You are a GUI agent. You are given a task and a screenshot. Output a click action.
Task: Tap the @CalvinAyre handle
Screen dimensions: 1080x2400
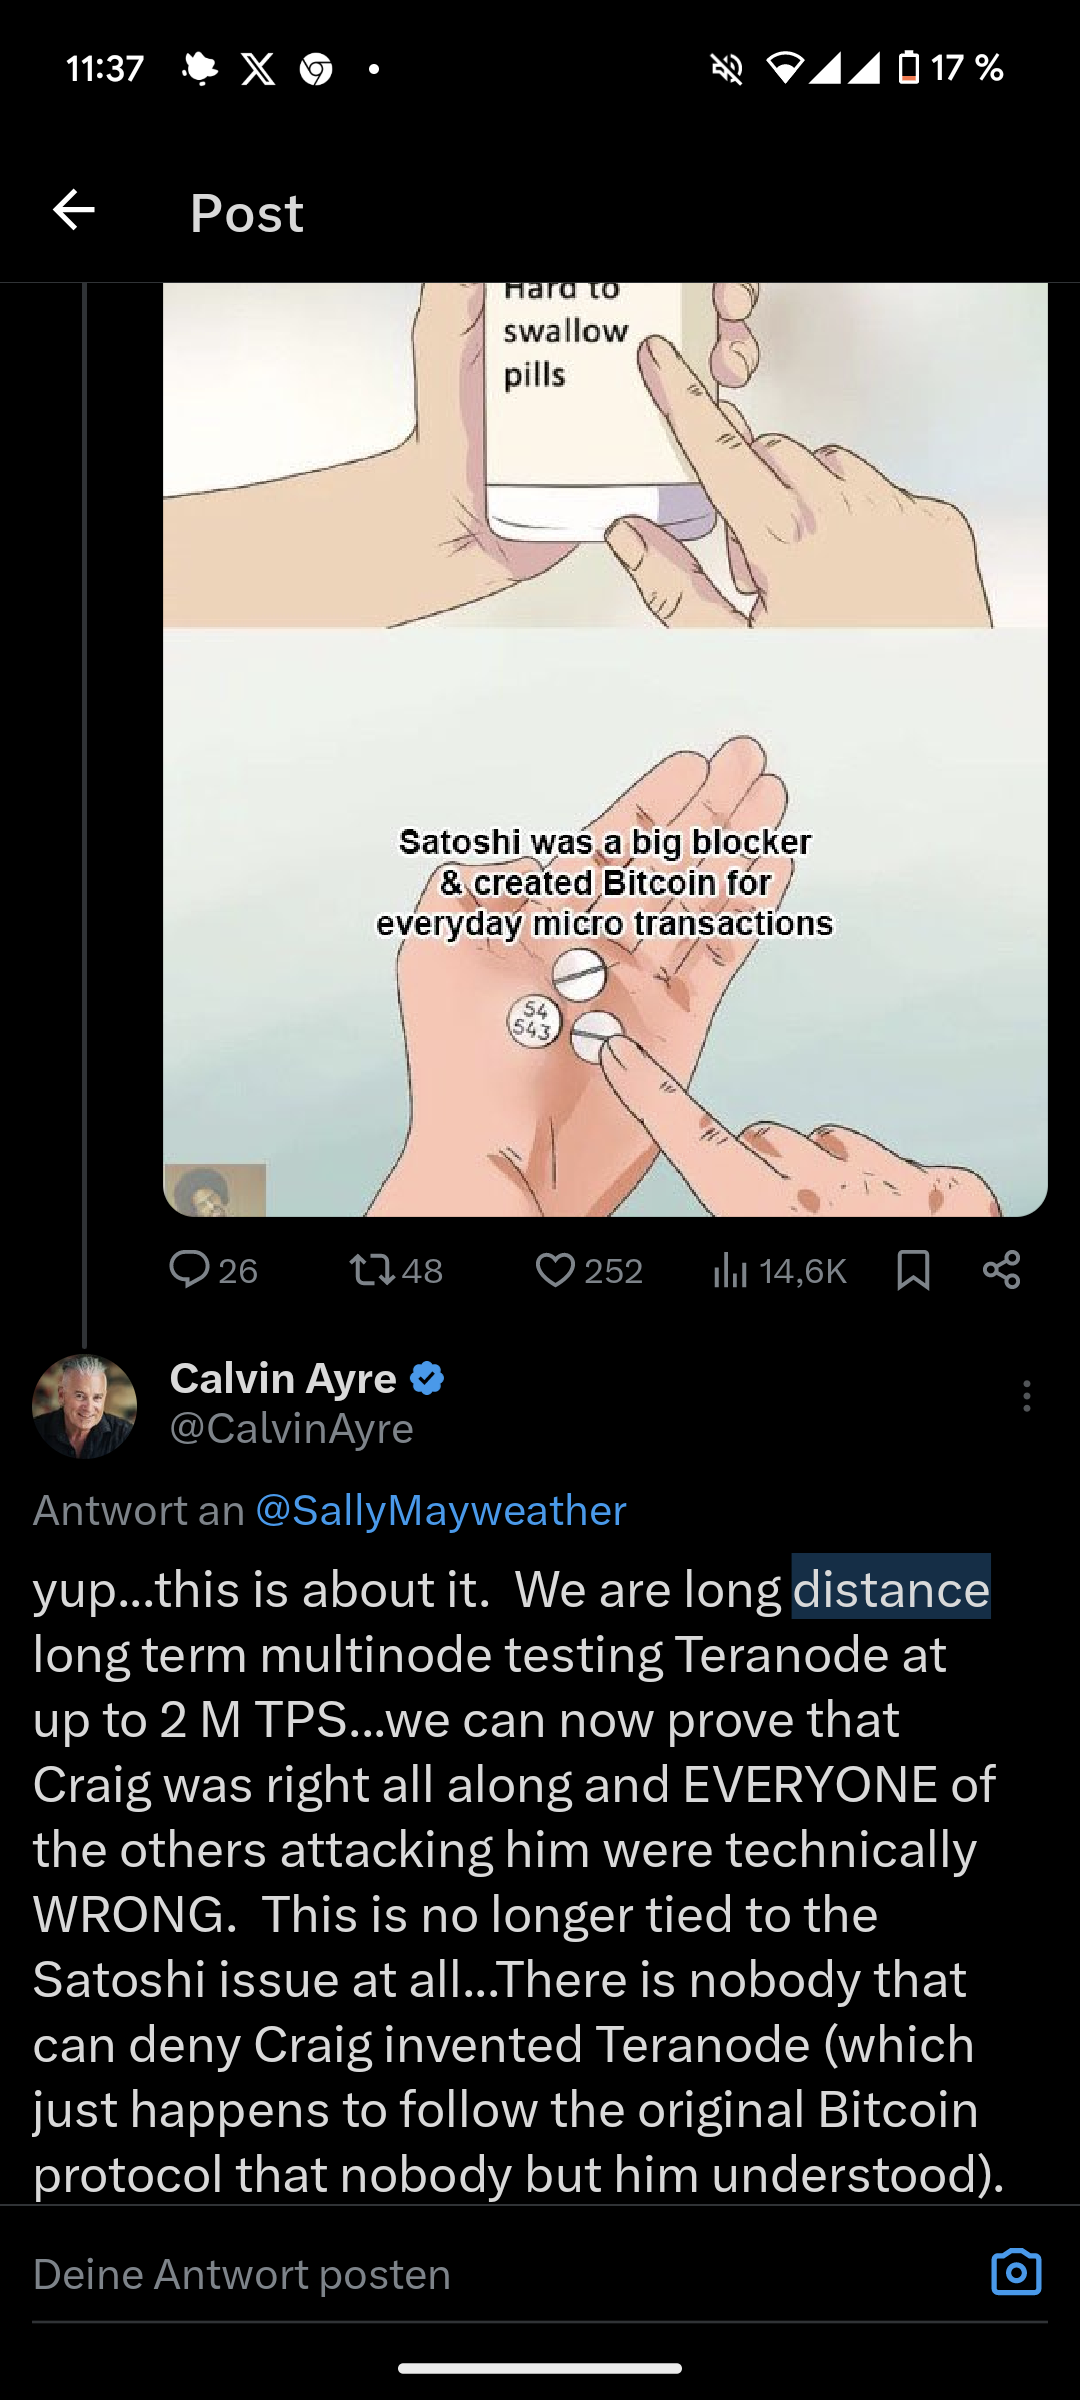291,1428
